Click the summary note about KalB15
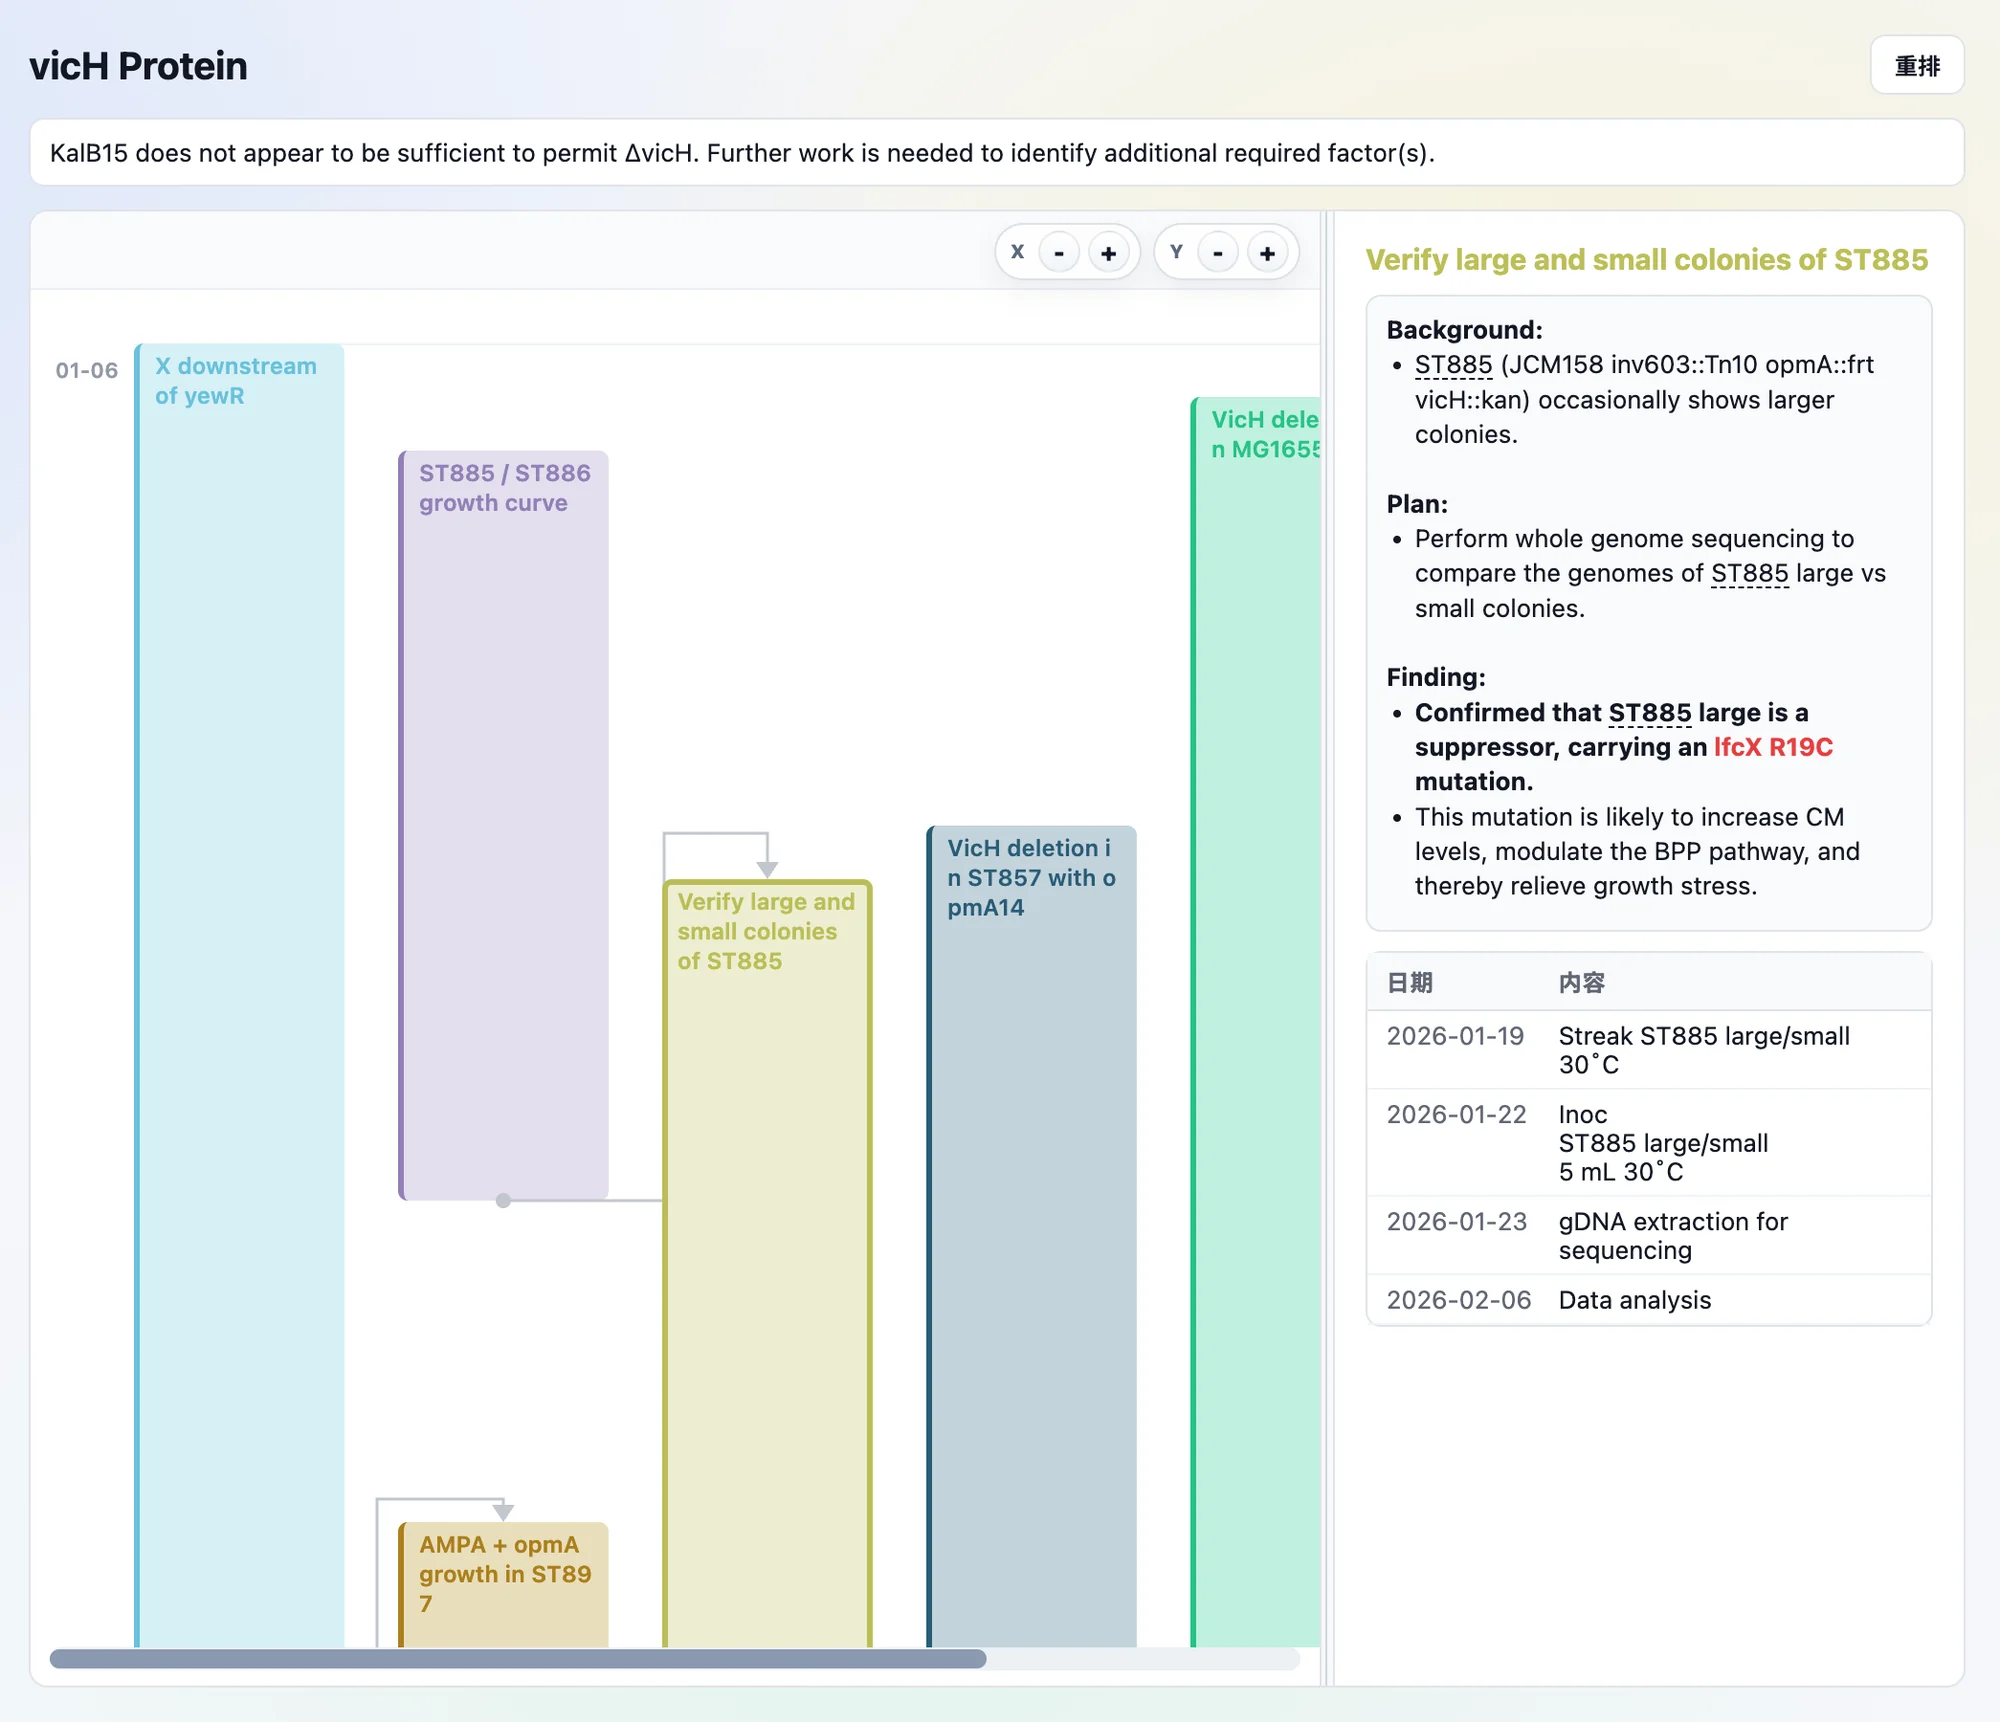This screenshot has height=1722, width=2000. click(x=997, y=153)
